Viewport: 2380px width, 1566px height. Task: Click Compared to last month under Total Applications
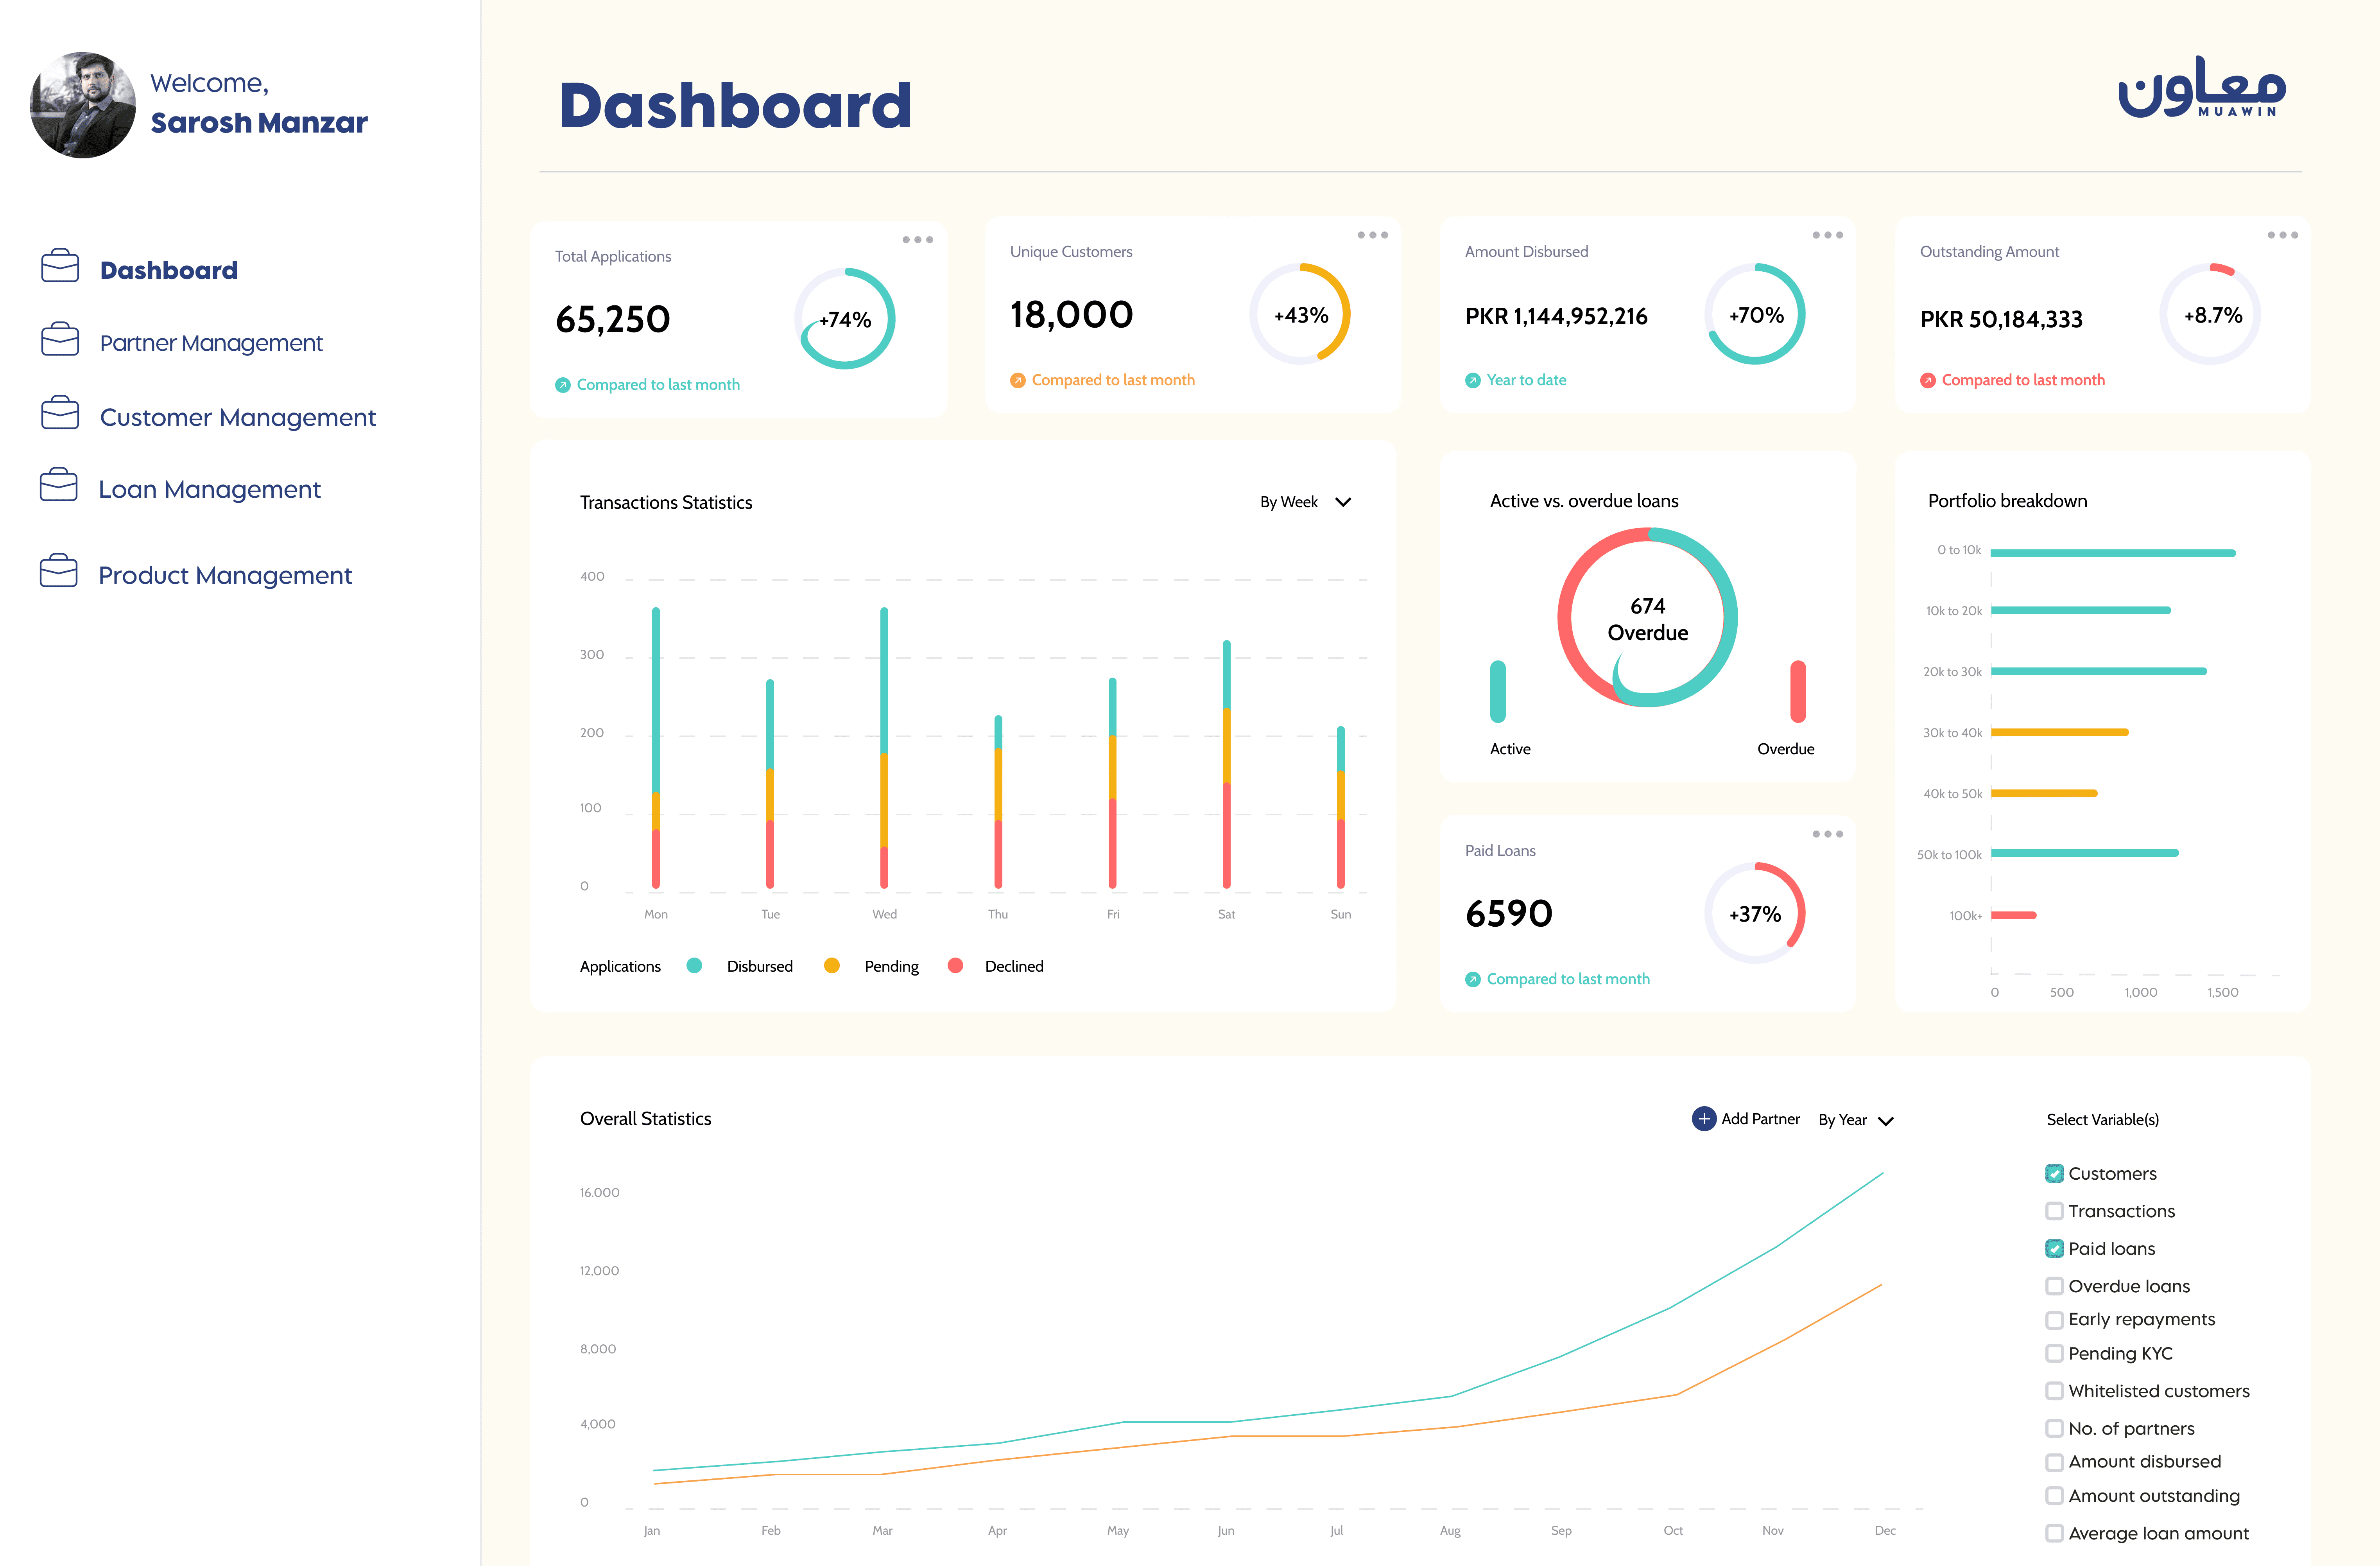point(658,385)
